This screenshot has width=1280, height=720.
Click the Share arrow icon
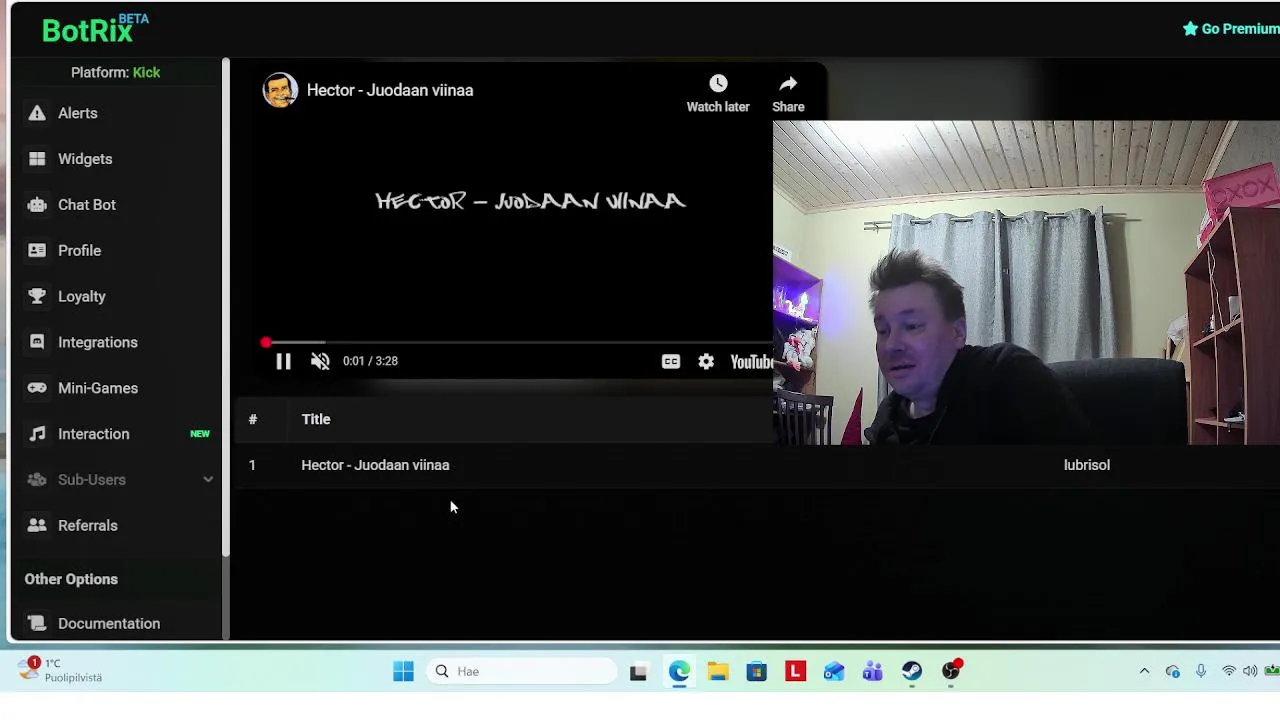(x=788, y=83)
